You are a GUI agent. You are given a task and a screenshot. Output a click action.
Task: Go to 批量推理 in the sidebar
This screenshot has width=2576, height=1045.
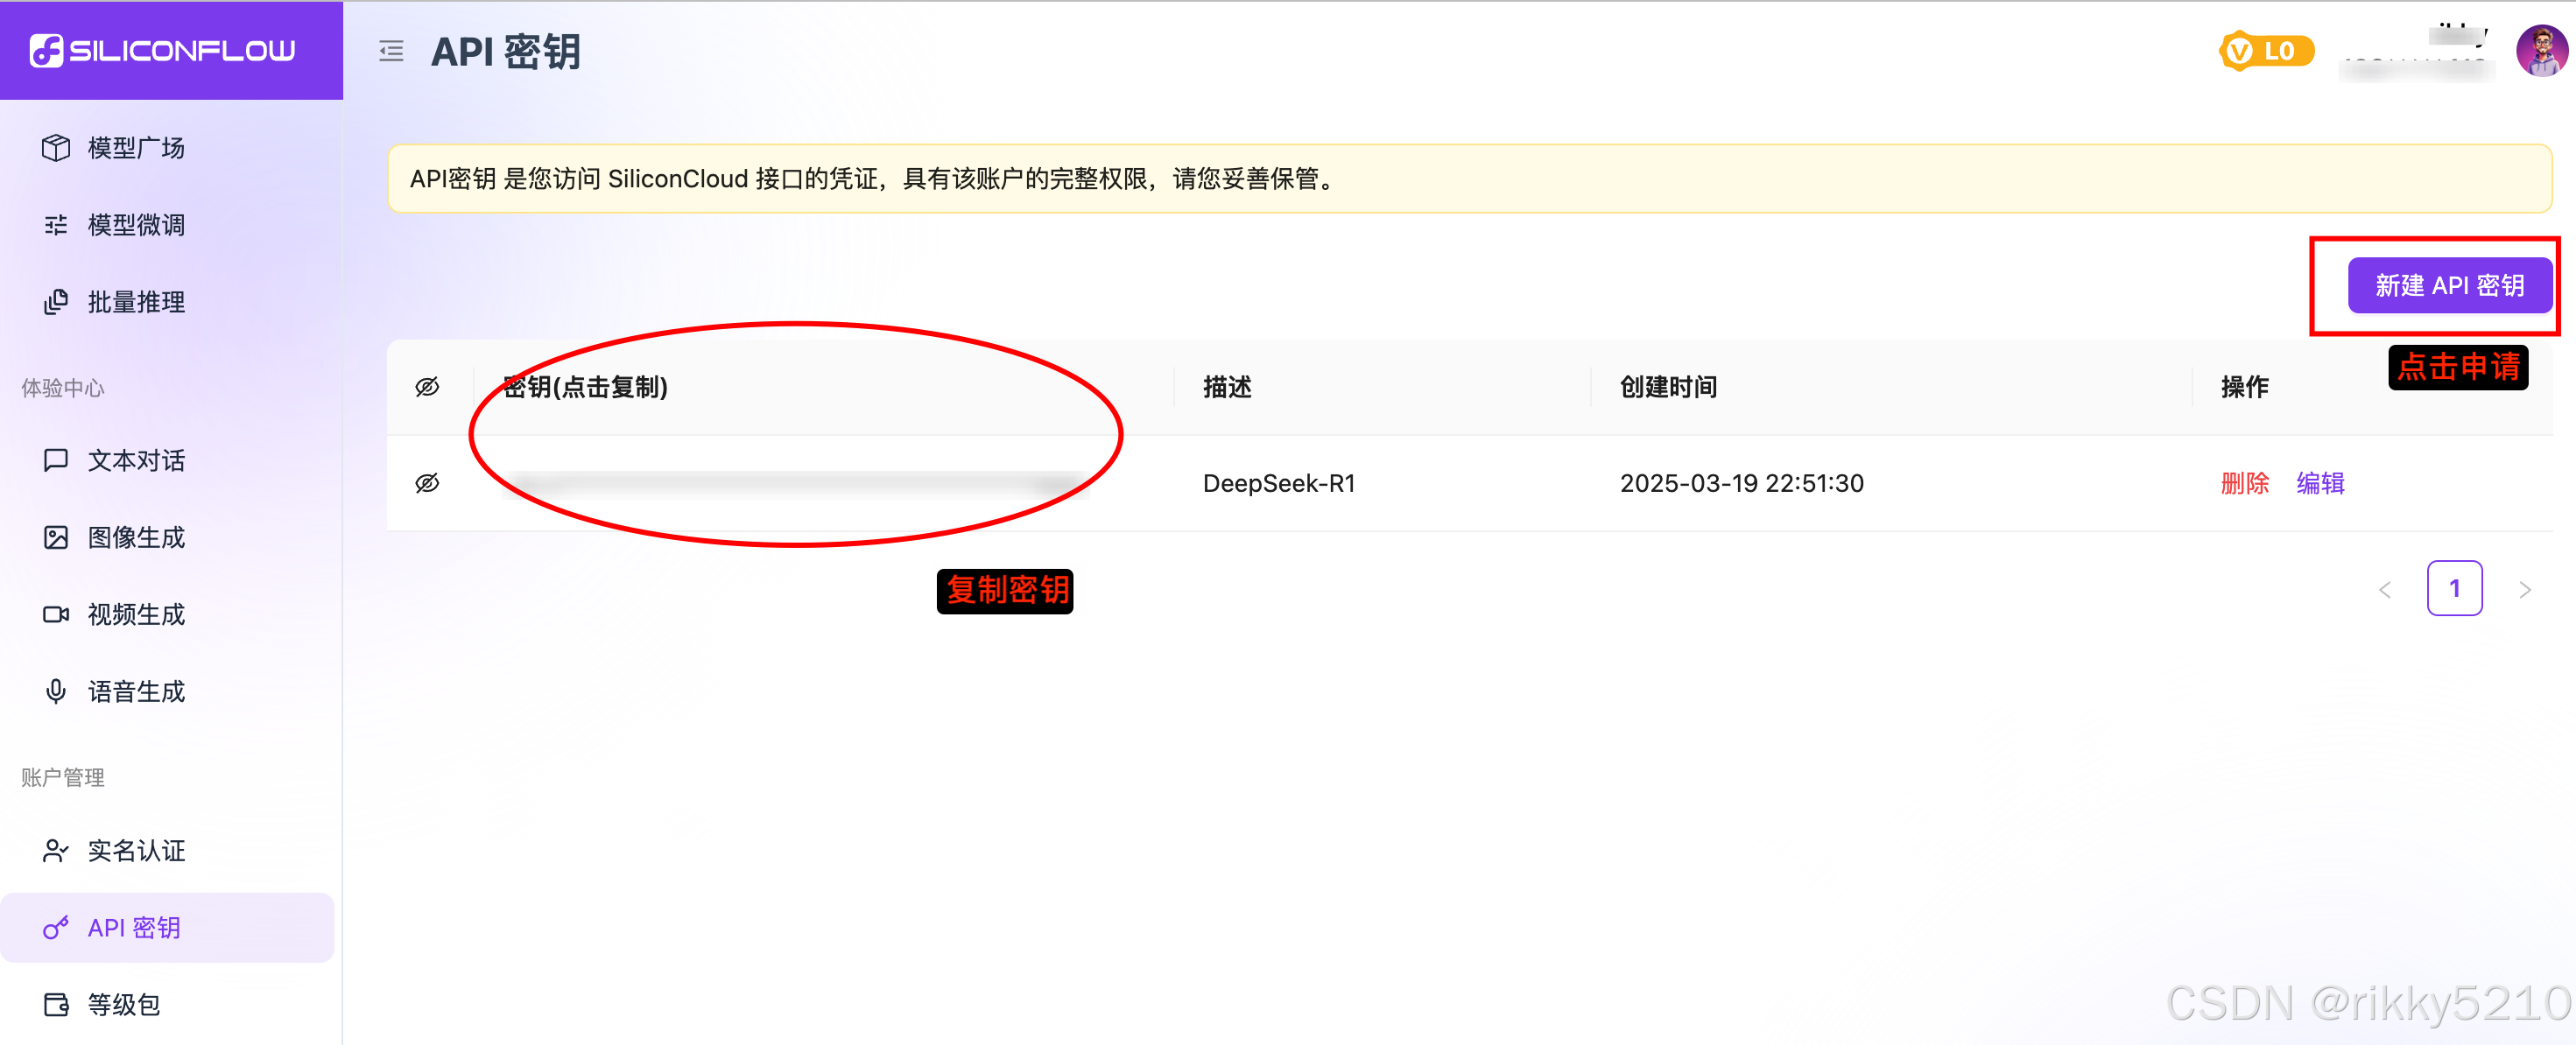point(135,302)
